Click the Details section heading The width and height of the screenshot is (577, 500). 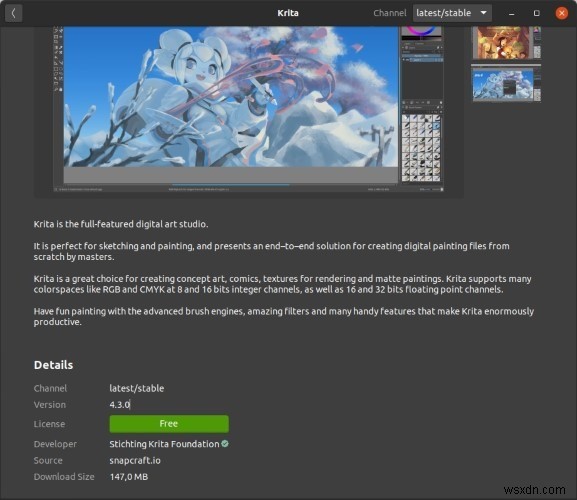click(53, 365)
